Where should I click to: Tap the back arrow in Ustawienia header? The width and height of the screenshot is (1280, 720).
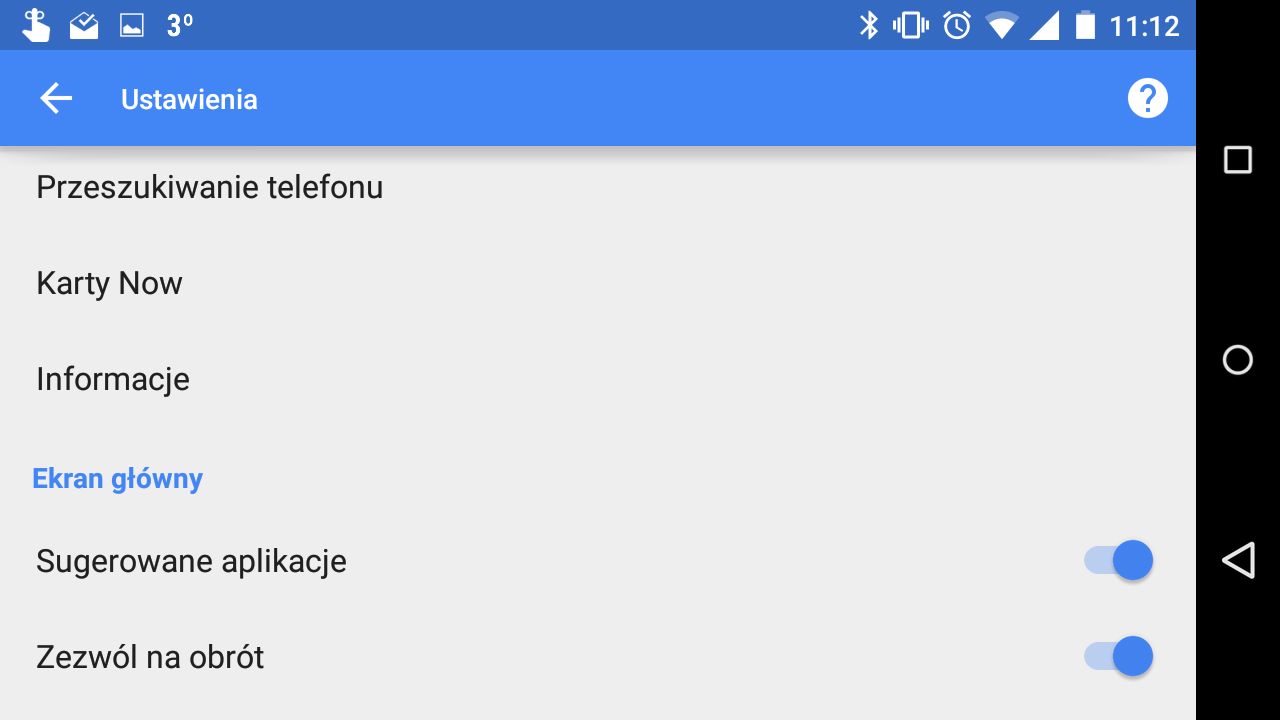click(56, 99)
